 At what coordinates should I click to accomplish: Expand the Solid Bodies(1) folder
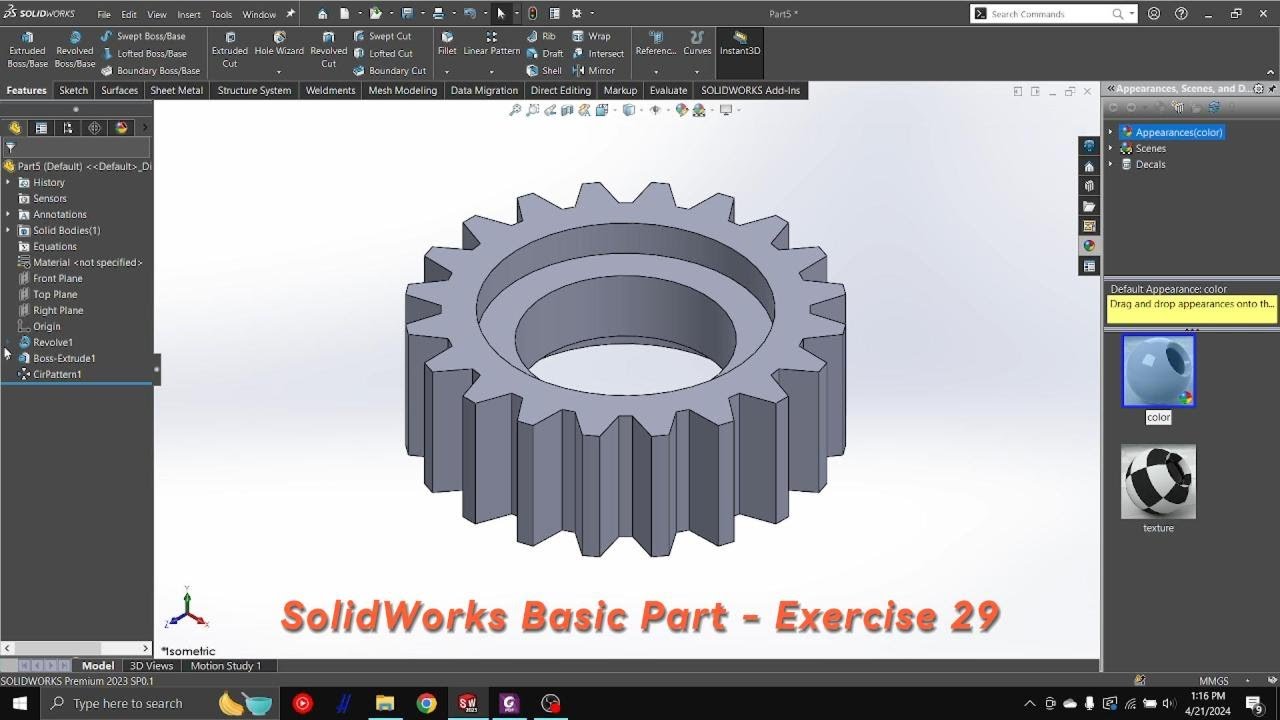[x=9, y=230]
